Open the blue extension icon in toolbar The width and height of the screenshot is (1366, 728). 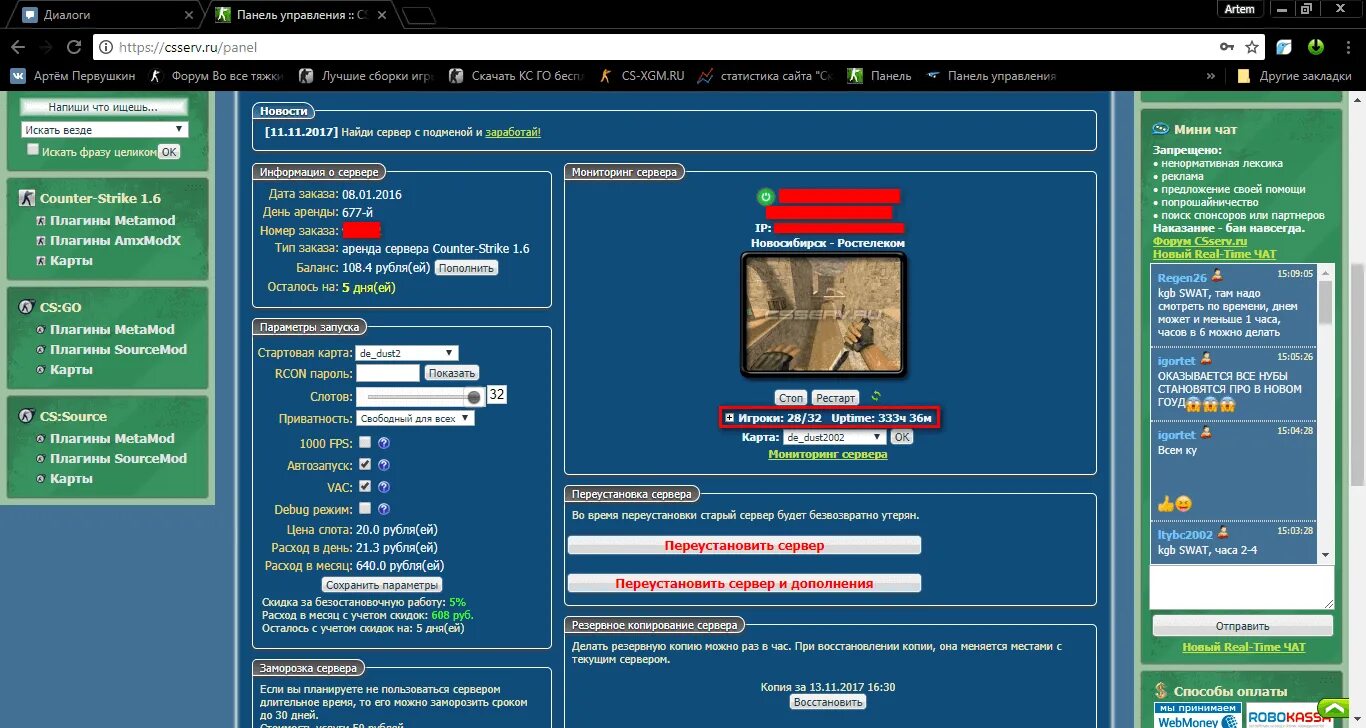point(1285,47)
